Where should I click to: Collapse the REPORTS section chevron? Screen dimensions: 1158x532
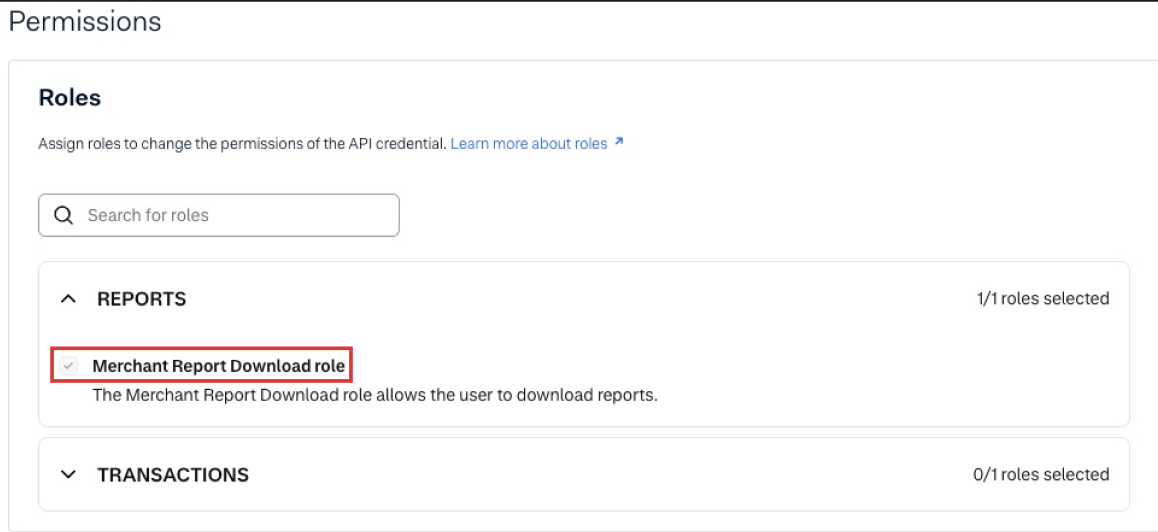[x=69, y=299]
